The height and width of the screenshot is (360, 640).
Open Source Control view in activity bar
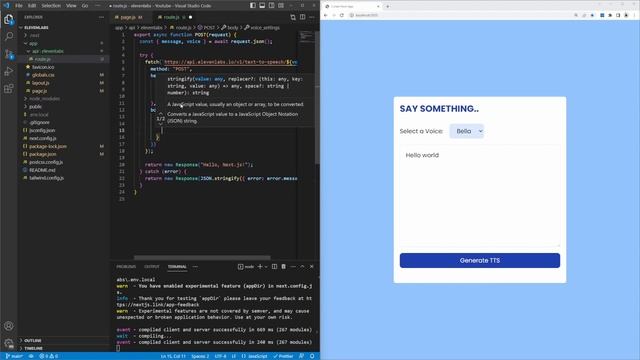9,54
